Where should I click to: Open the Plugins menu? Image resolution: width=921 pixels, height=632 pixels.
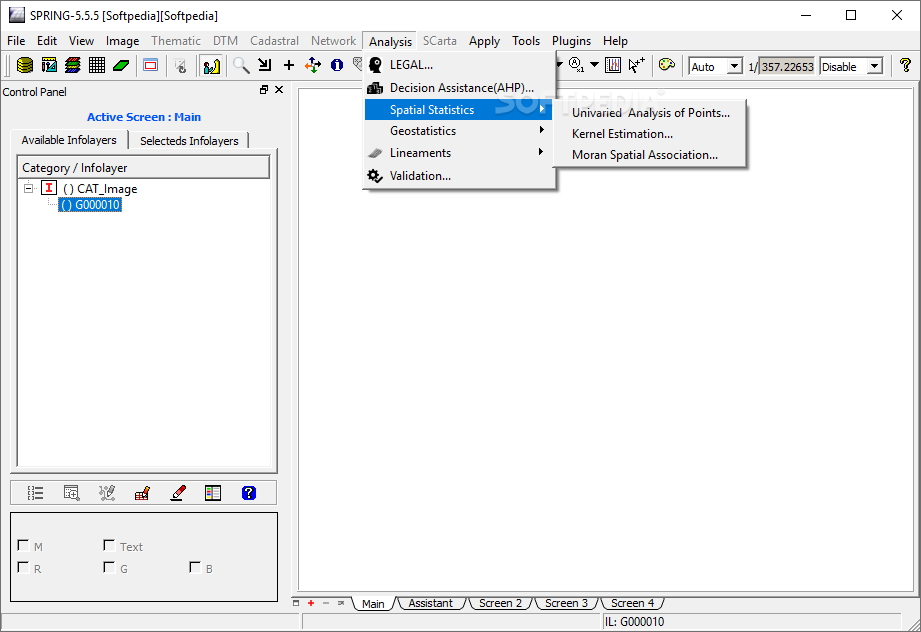coord(571,41)
